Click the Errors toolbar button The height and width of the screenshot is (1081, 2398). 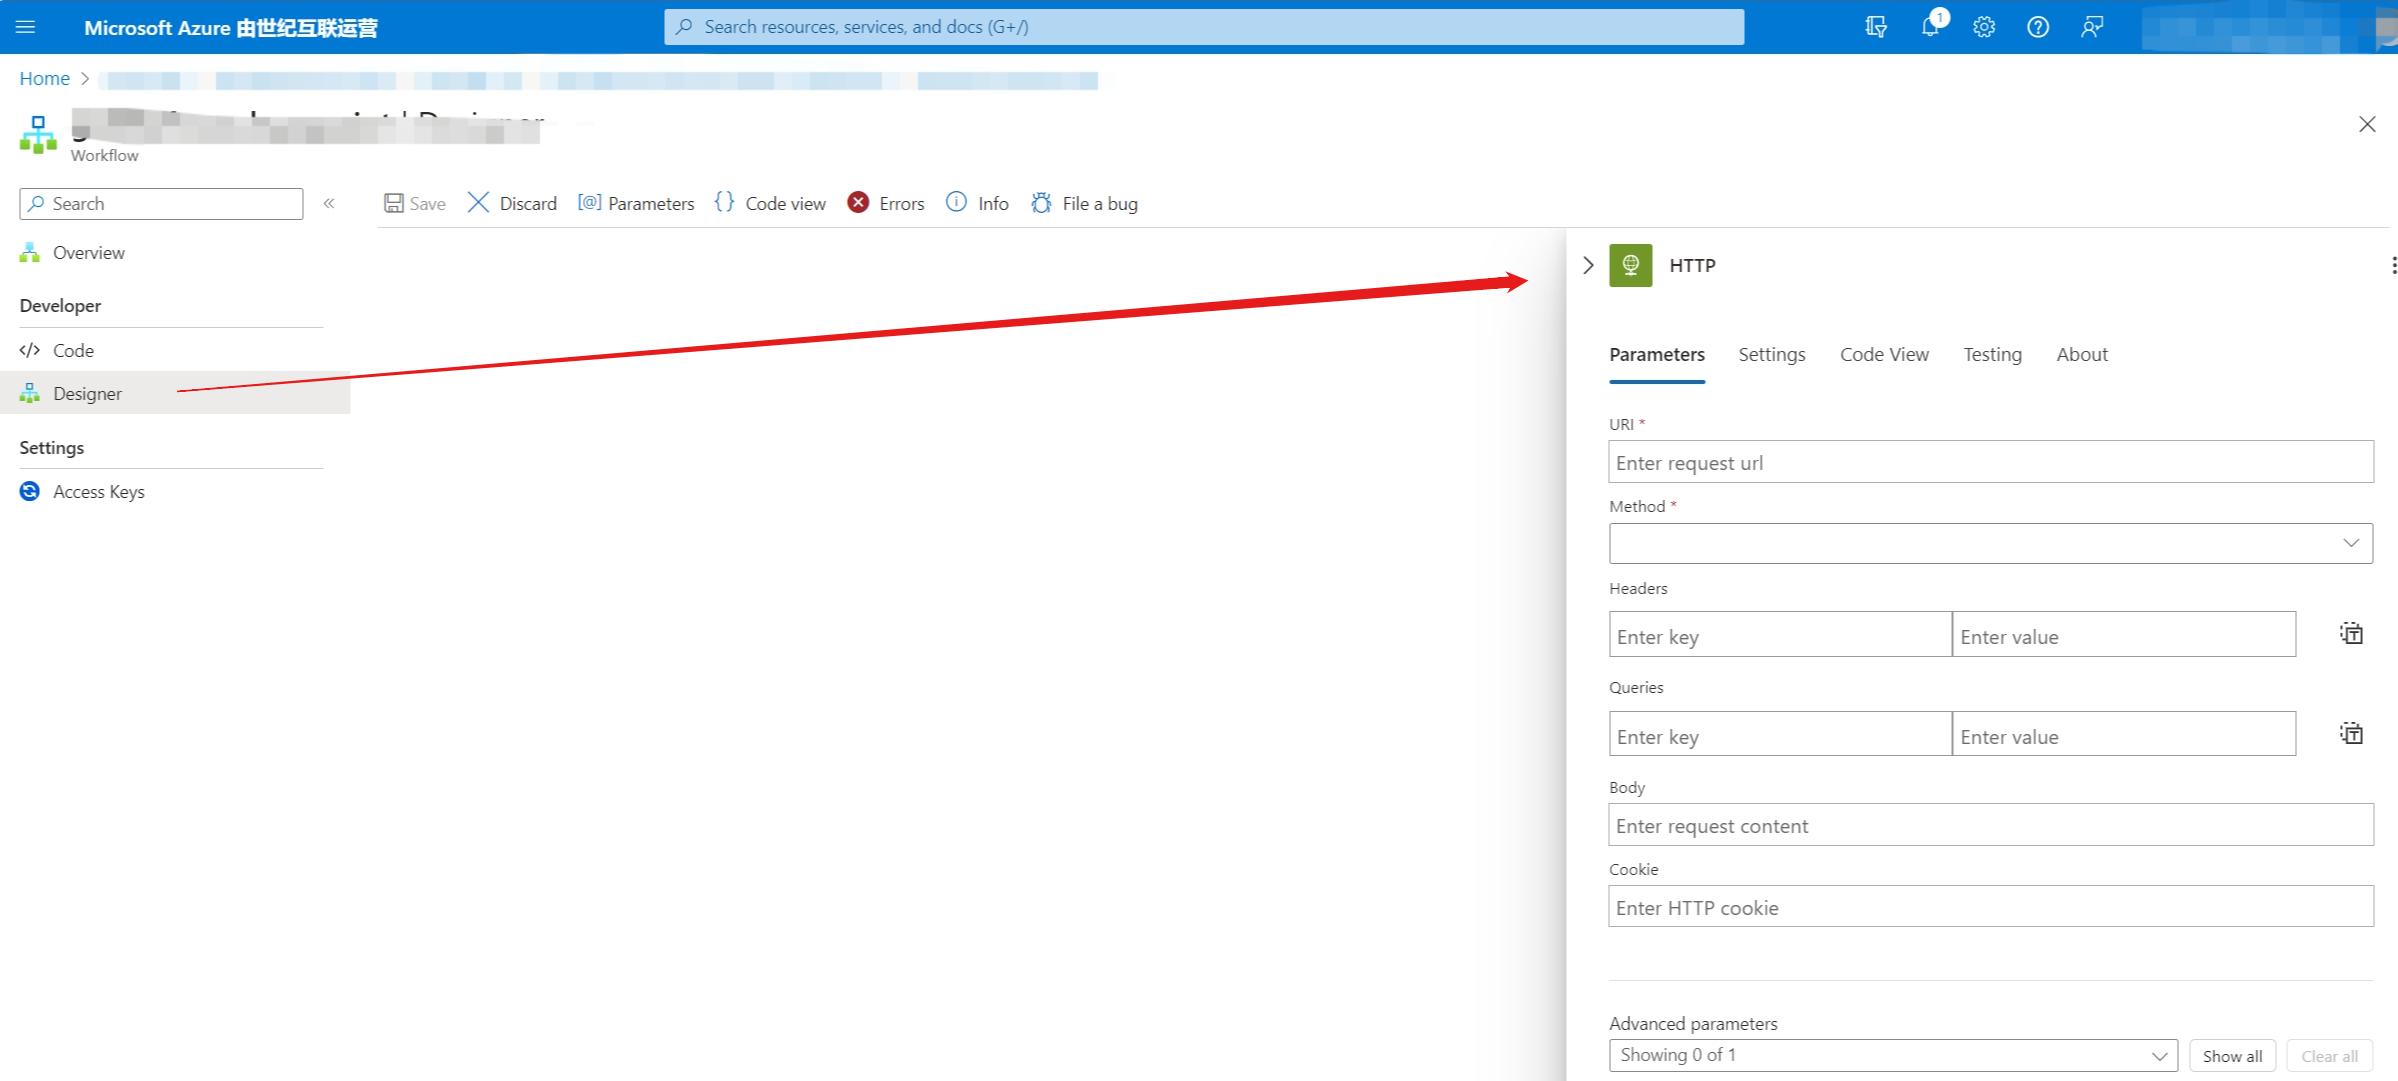tap(886, 203)
